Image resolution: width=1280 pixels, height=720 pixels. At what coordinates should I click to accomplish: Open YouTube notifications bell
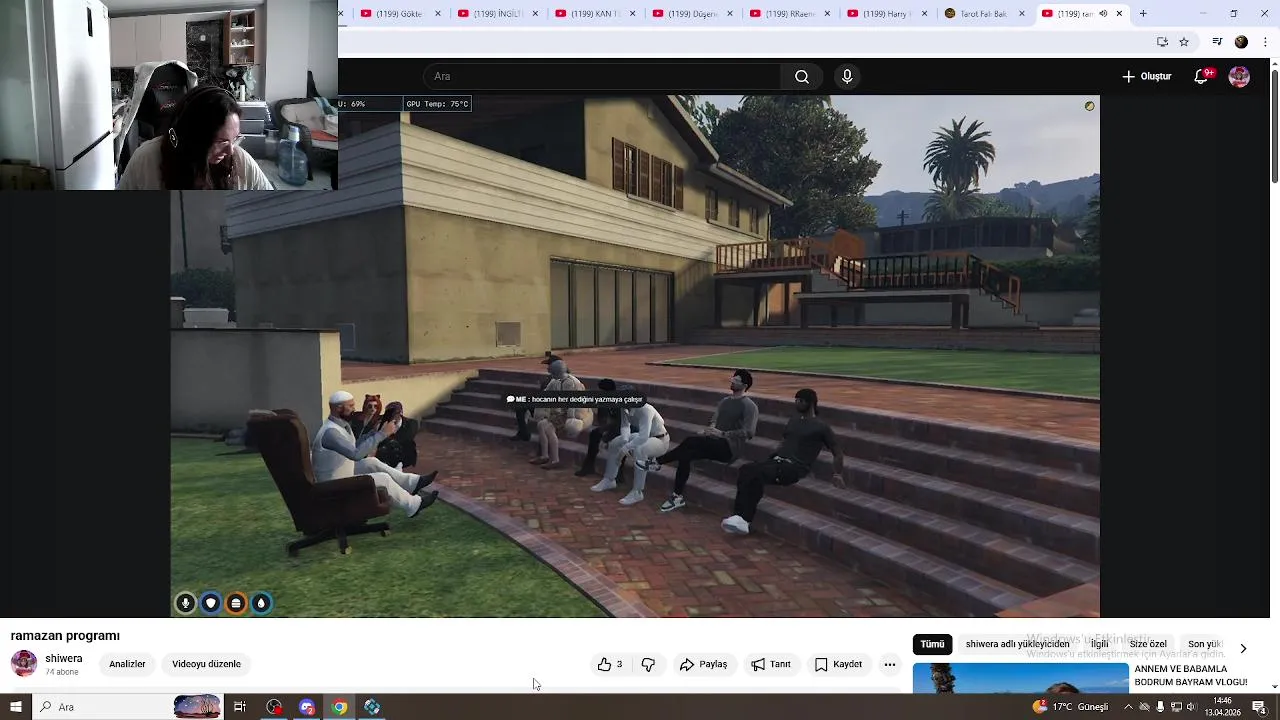(1202, 77)
